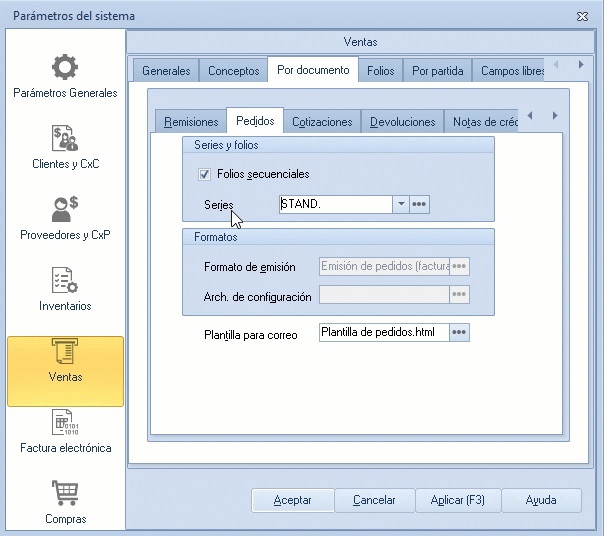The width and height of the screenshot is (604, 536).
Task: Browse for Plantilla para correo file
Action: point(459,332)
